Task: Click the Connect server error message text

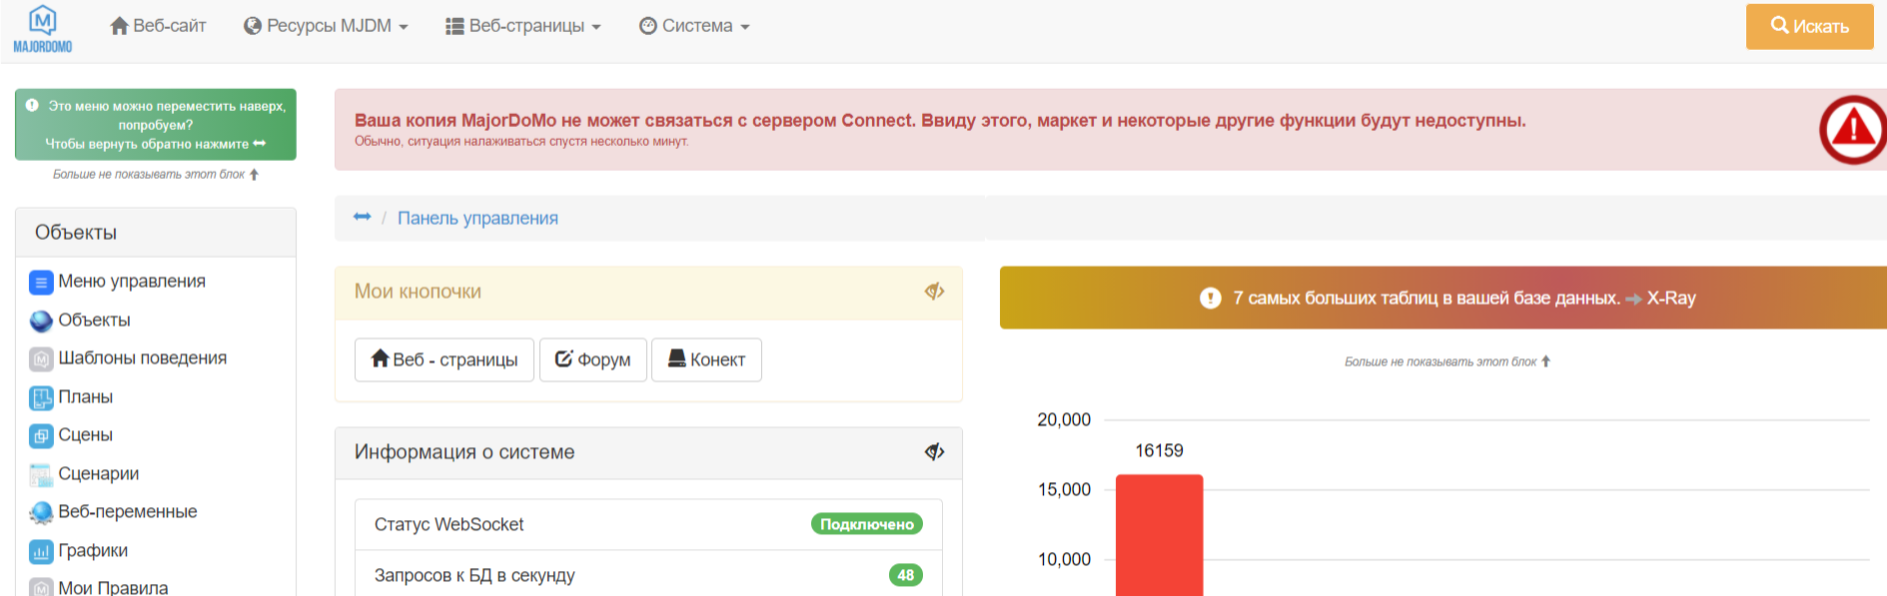Action: (x=940, y=120)
